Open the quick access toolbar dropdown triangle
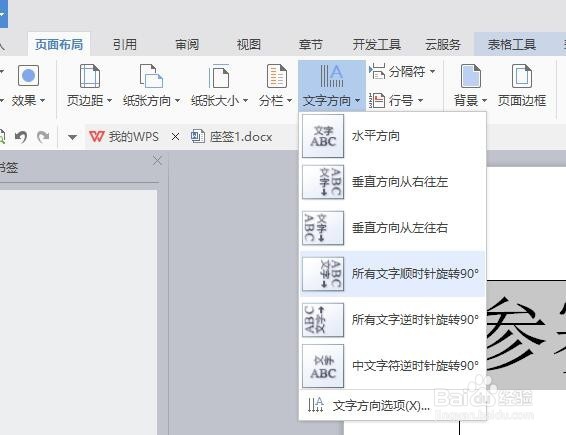Image resolution: width=566 pixels, height=435 pixels. coord(72,137)
